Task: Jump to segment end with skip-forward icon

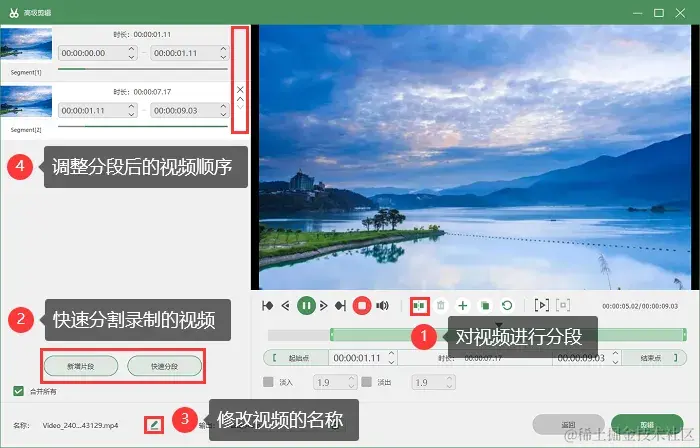Action: coord(341,306)
